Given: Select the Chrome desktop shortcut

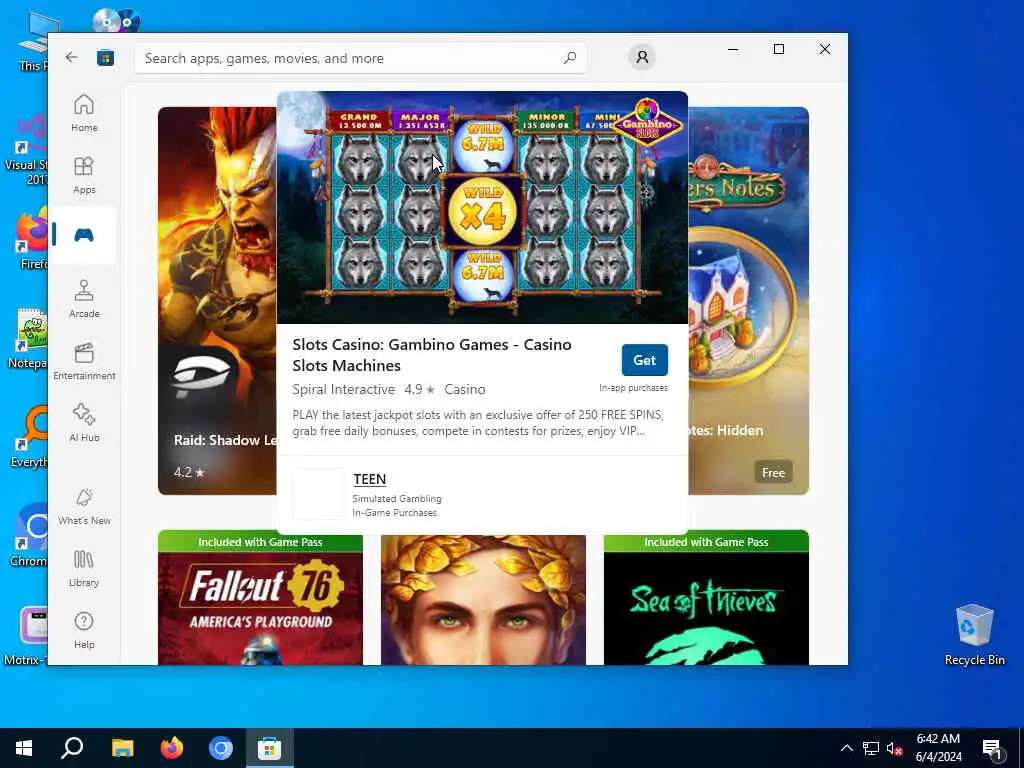Looking at the screenshot, I should tap(28, 536).
